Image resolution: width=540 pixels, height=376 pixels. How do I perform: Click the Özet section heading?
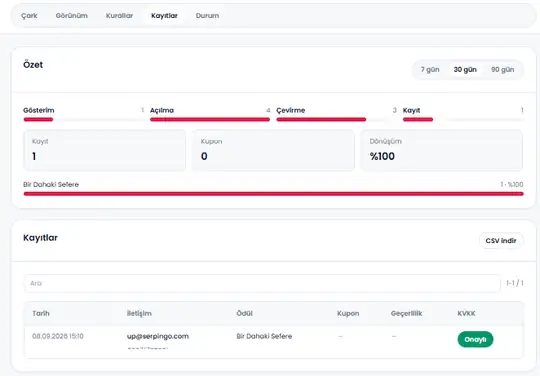point(33,65)
